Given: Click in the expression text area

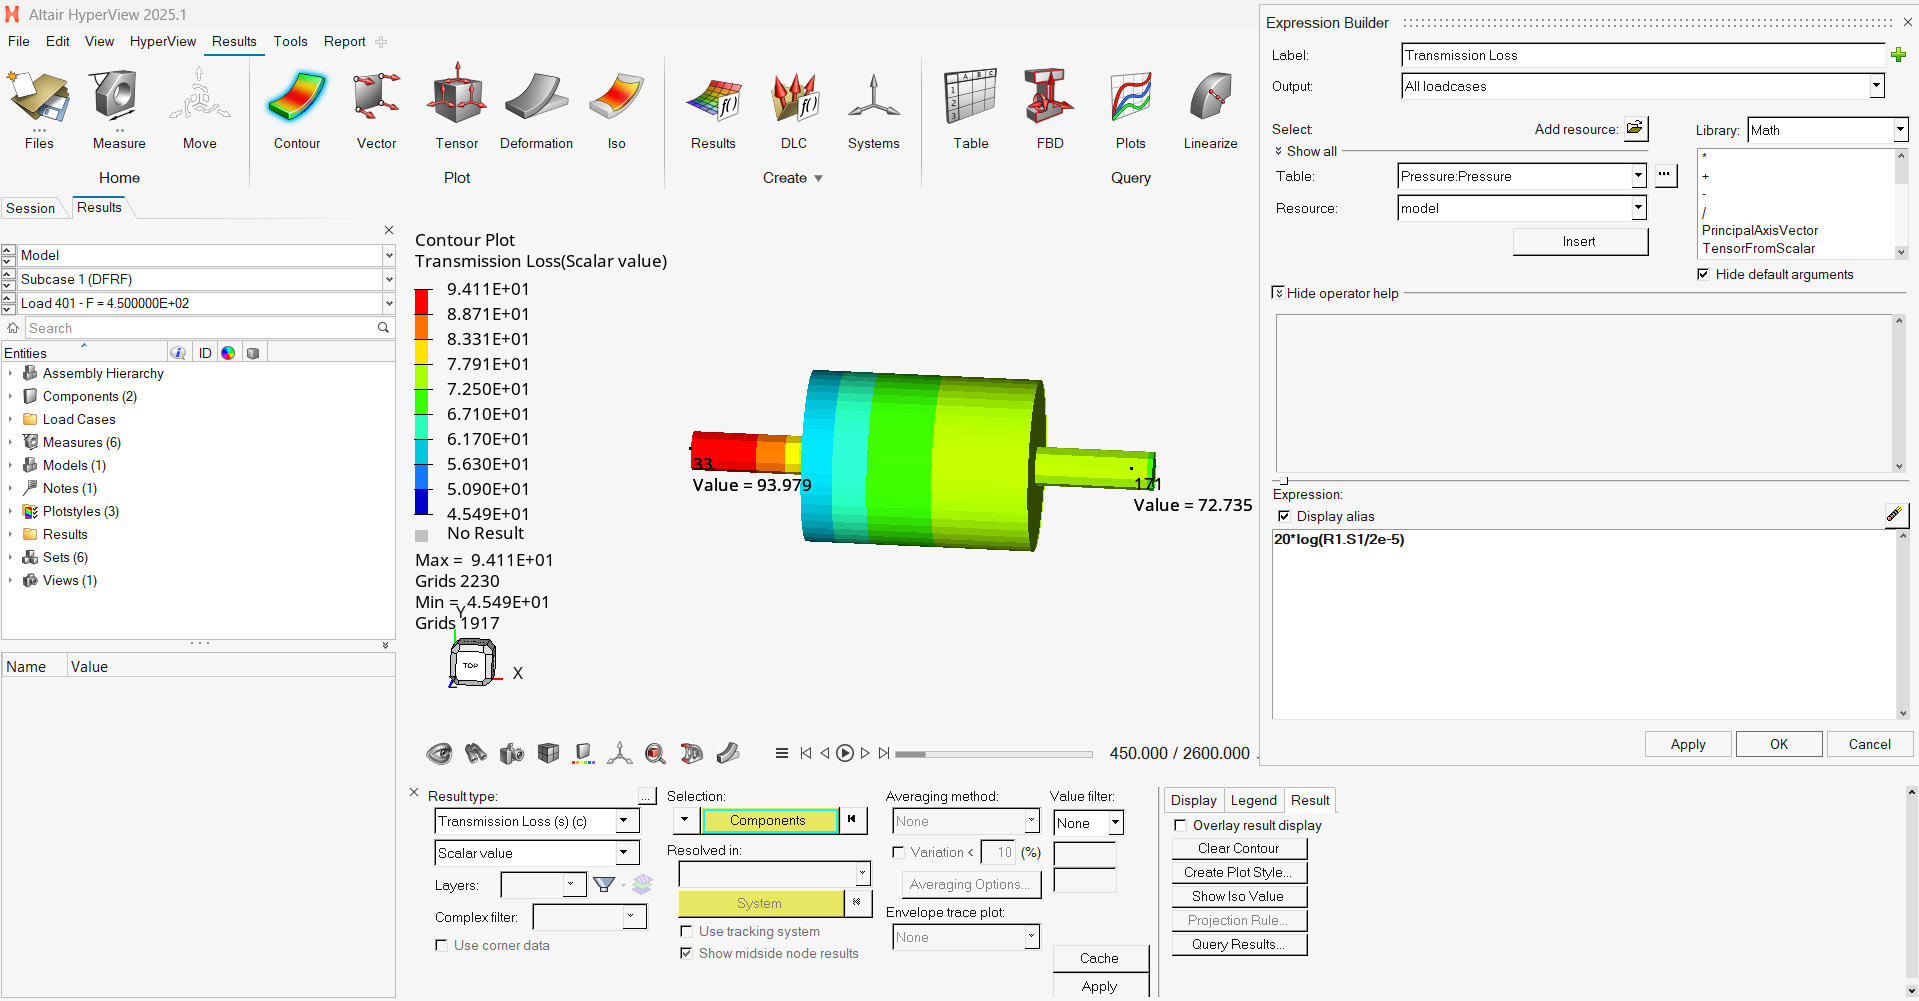Looking at the screenshot, I should point(1584,624).
